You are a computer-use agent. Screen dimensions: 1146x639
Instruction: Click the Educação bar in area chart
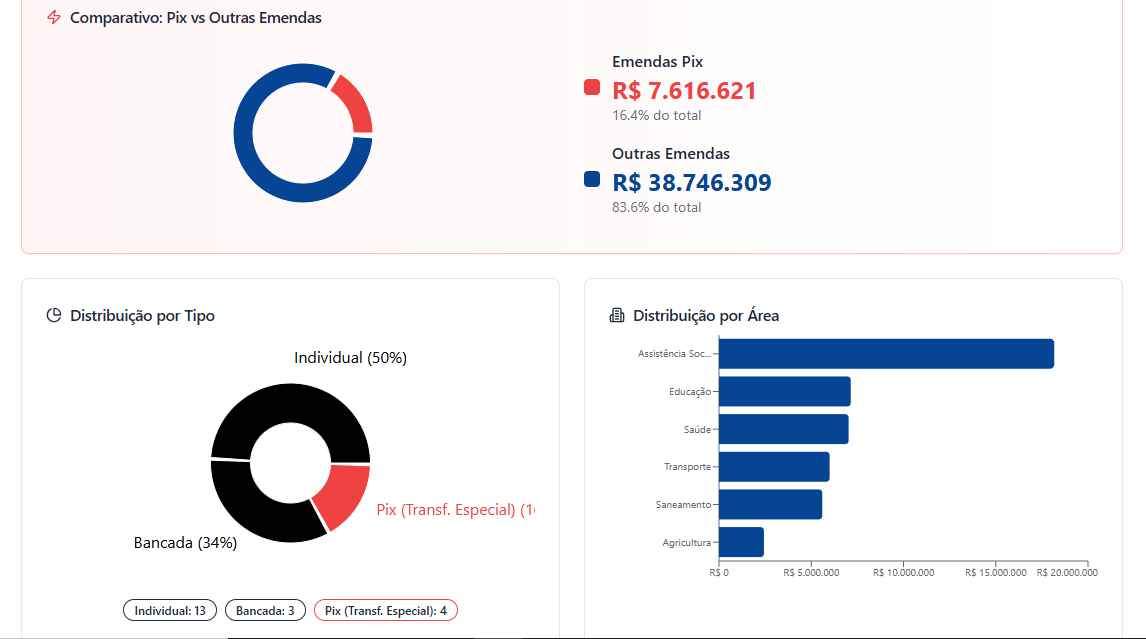pos(784,391)
